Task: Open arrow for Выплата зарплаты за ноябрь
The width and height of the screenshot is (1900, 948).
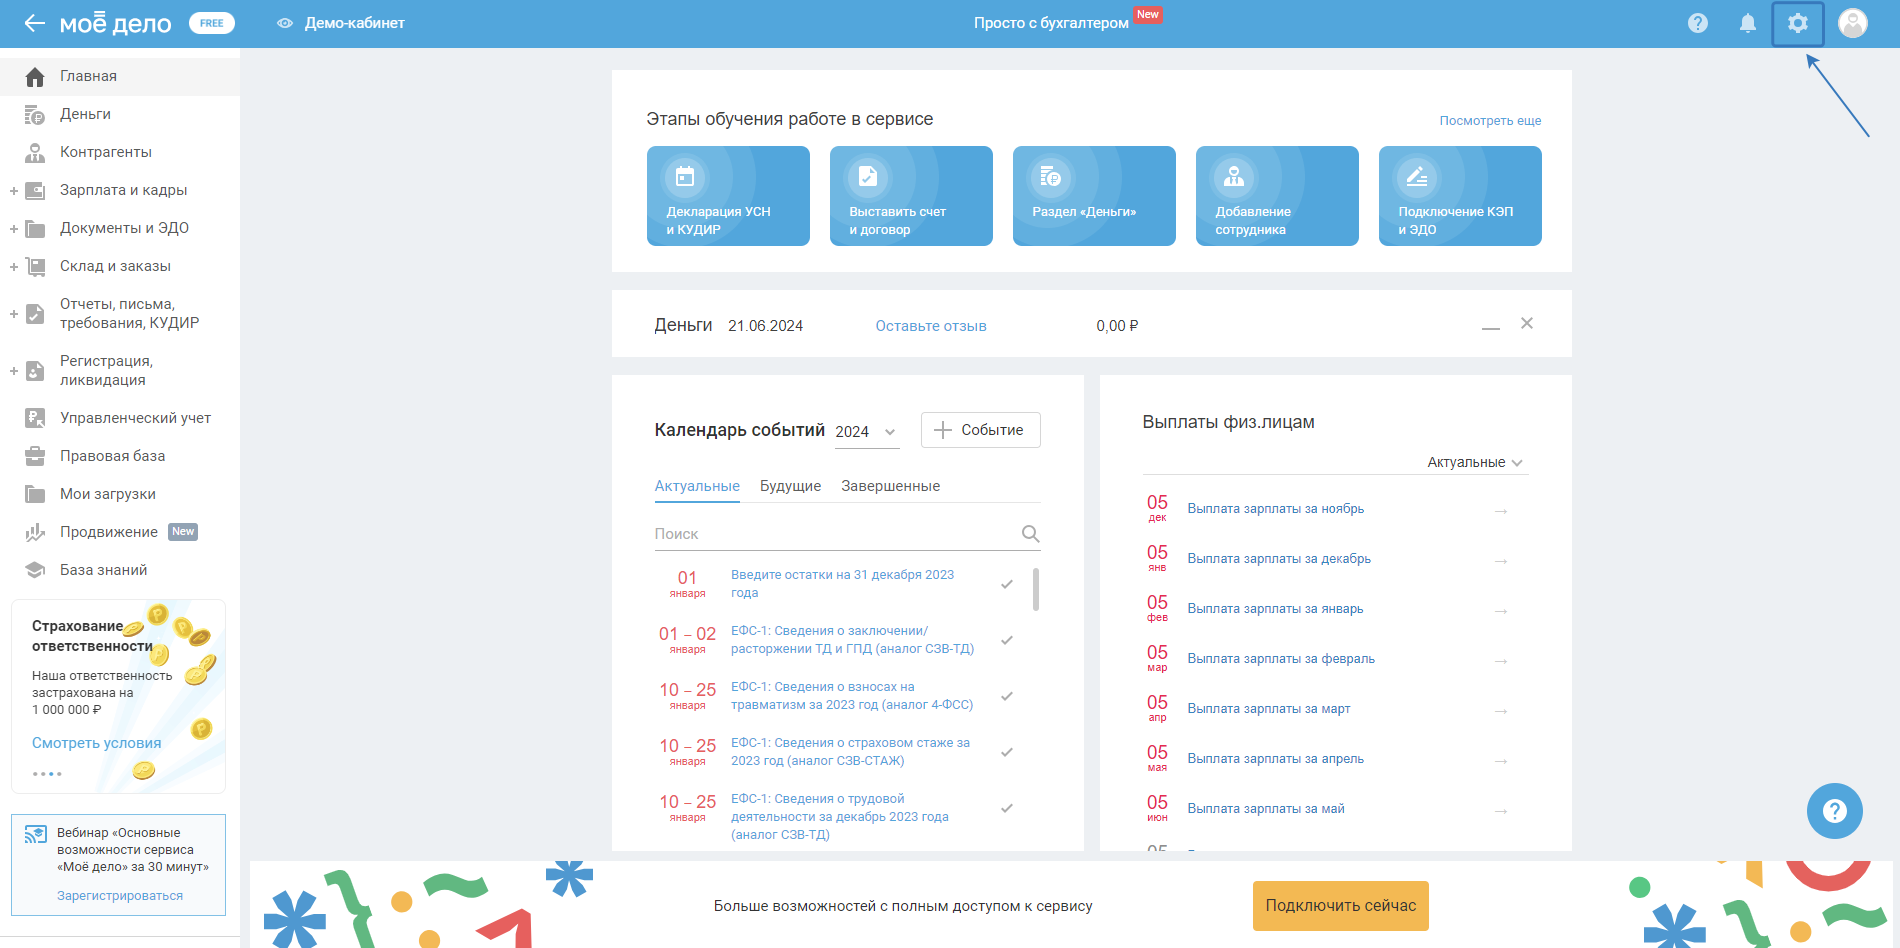Action: click(1500, 511)
